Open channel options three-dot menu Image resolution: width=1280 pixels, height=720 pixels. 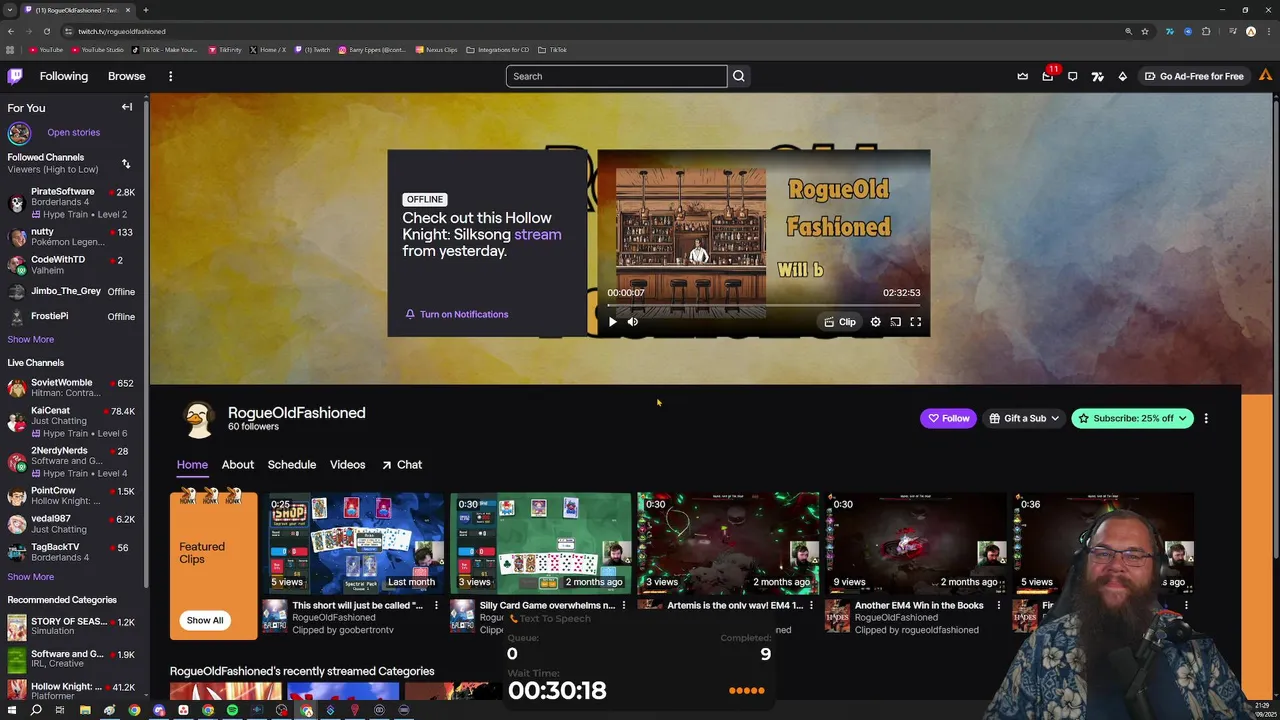(1206, 418)
